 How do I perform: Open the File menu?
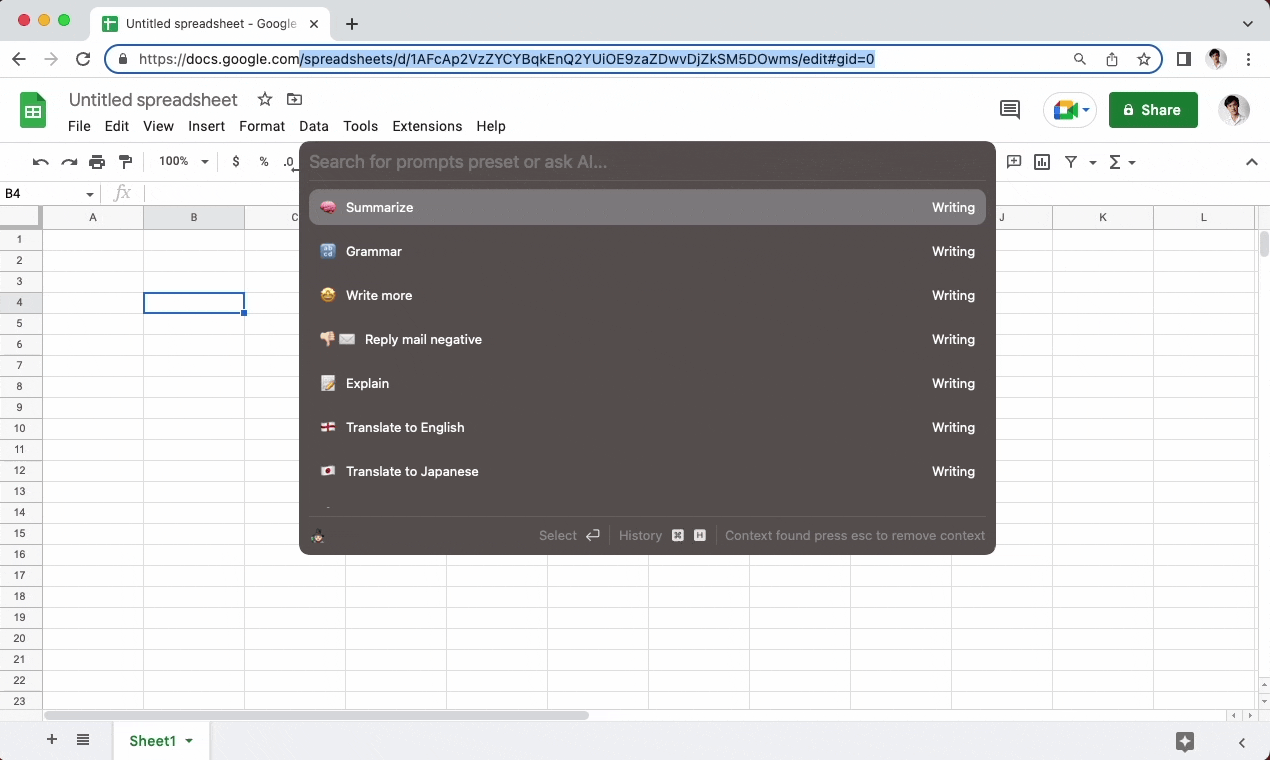pyautogui.click(x=79, y=126)
